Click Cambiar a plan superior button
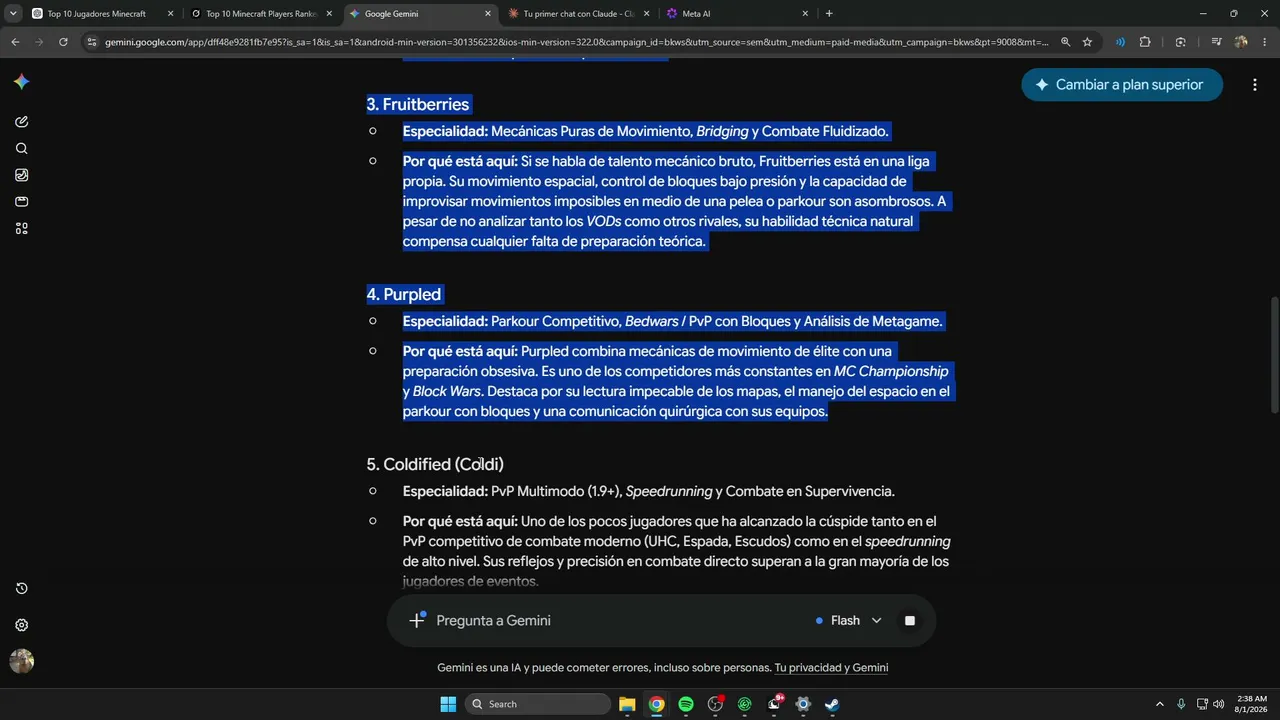The height and width of the screenshot is (720, 1280). (x=1122, y=85)
